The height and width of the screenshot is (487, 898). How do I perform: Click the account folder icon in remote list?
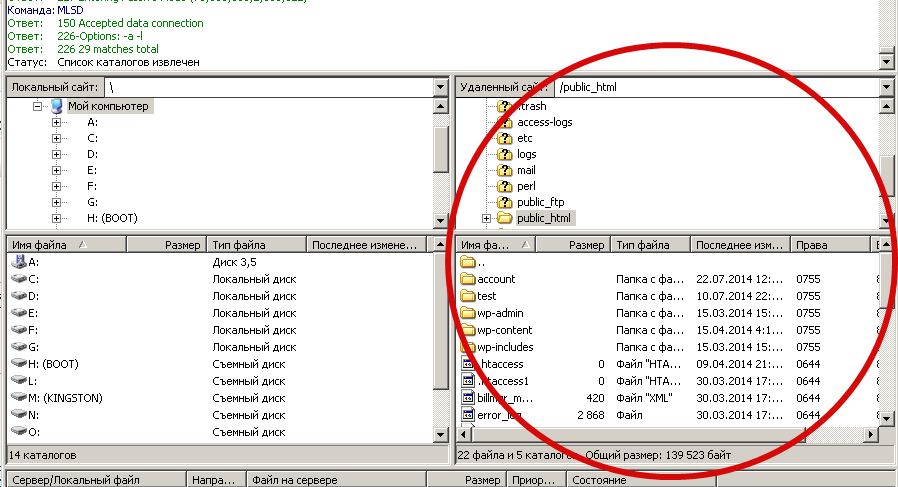point(468,279)
